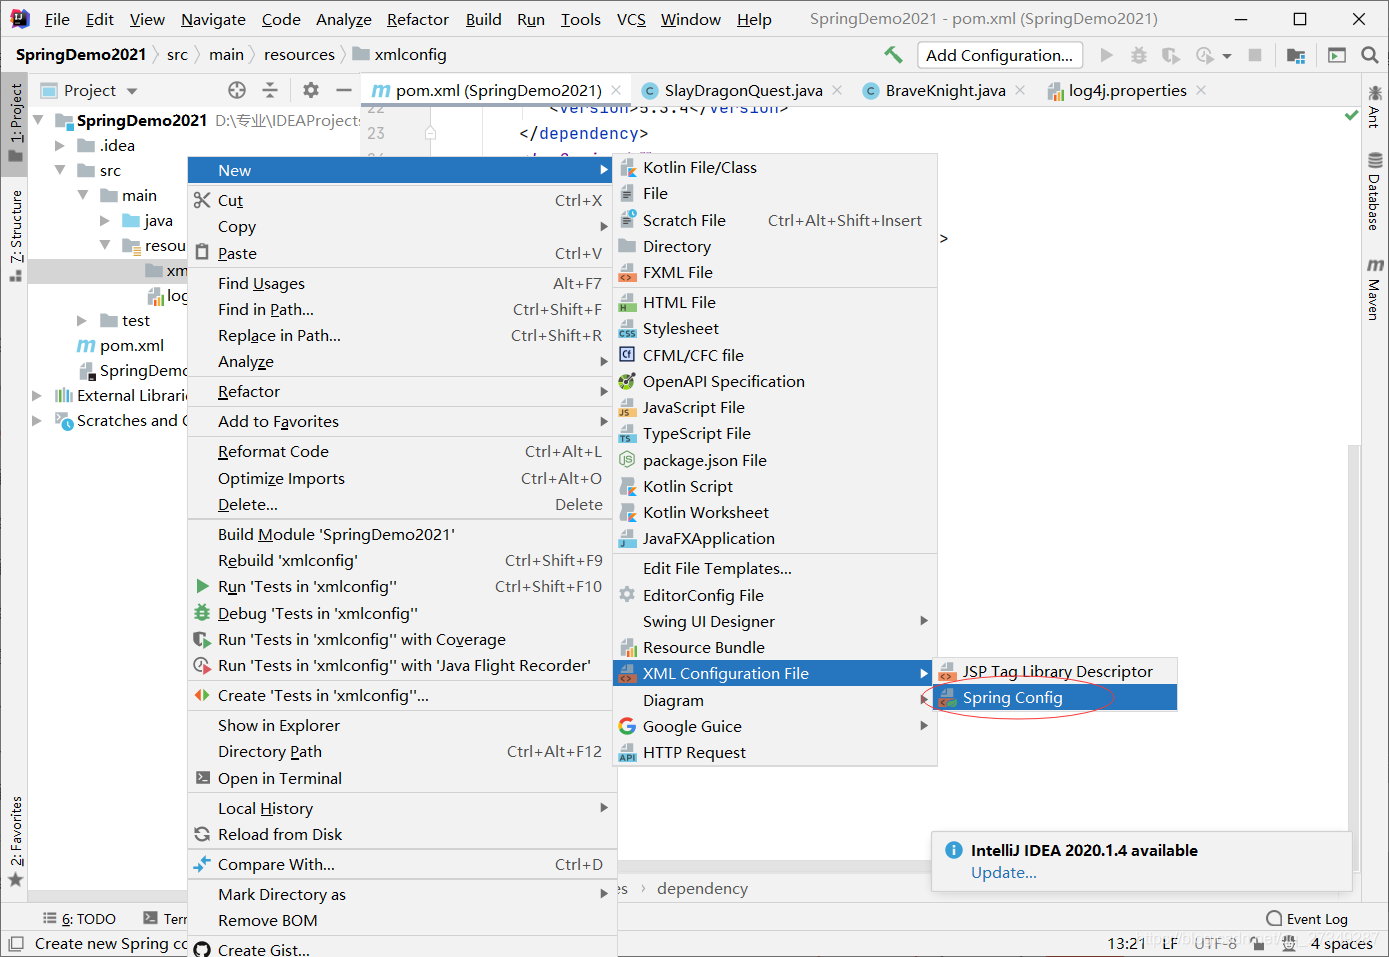Choose Google Guice menu entry
The image size is (1389, 957).
tap(775, 727)
